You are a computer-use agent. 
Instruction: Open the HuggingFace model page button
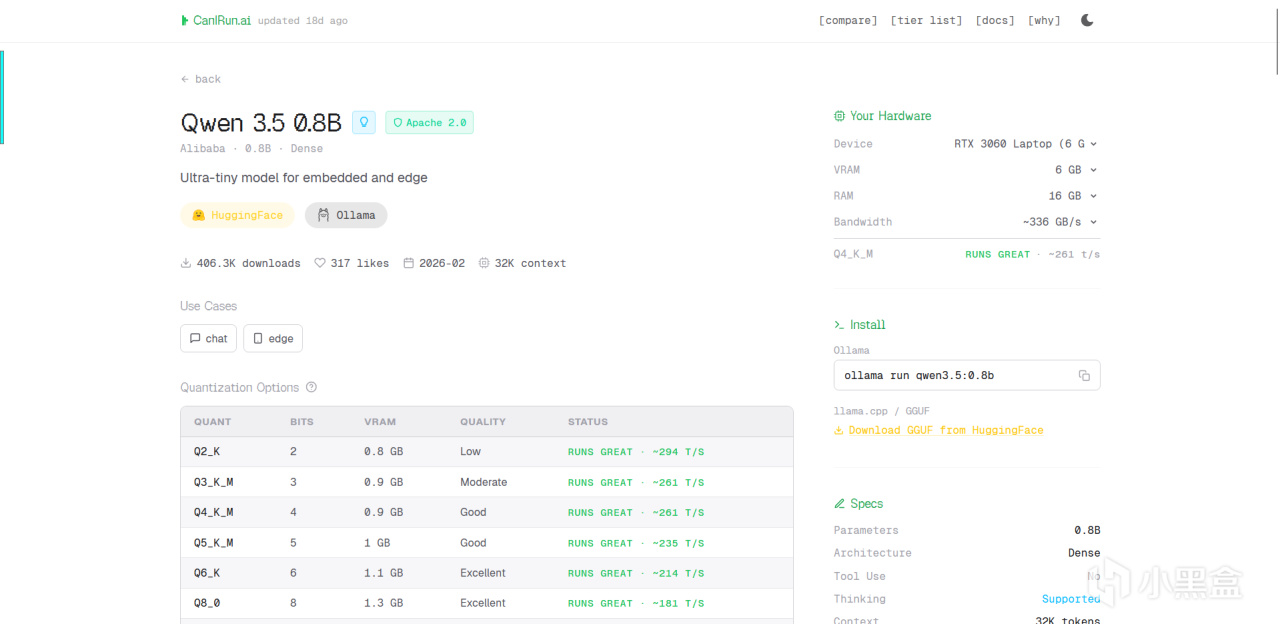(237, 215)
